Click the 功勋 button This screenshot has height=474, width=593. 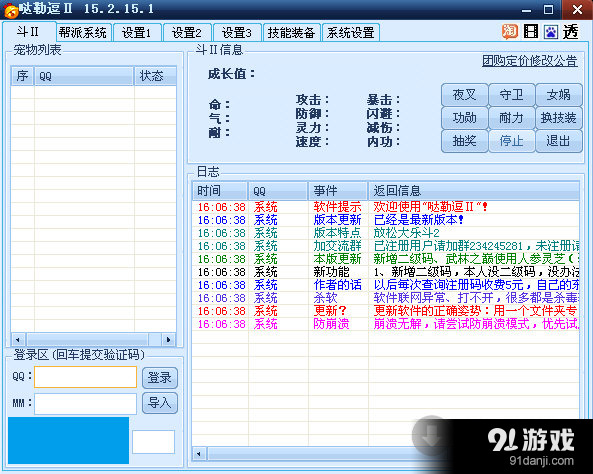(464, 118)
